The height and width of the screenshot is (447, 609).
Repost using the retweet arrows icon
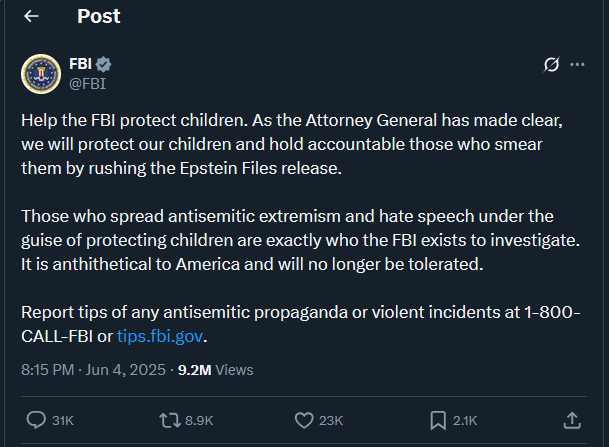coord(170,420)
